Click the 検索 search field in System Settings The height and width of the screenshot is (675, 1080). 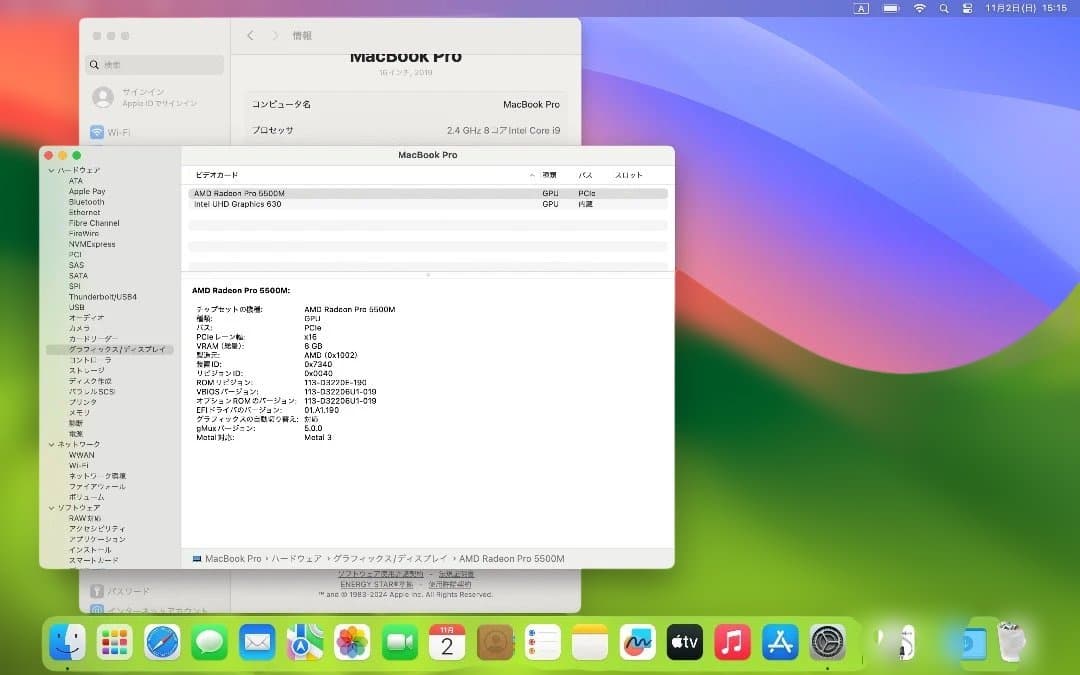pyautogui.click(x=153, y=64)
